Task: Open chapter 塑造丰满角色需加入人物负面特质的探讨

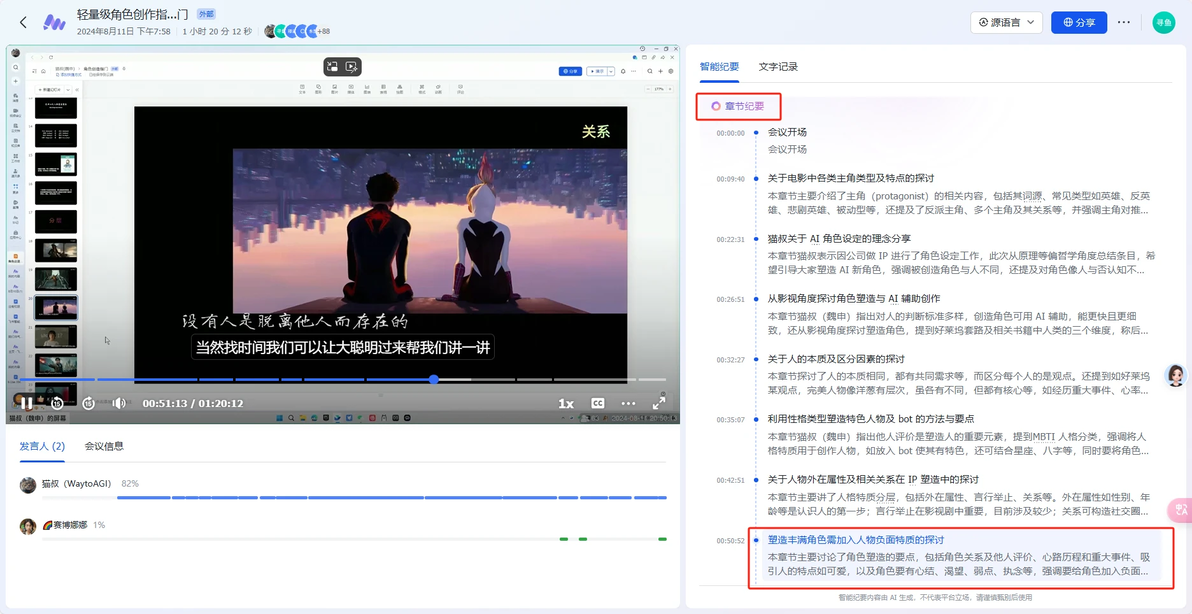Action: (855, 540)
